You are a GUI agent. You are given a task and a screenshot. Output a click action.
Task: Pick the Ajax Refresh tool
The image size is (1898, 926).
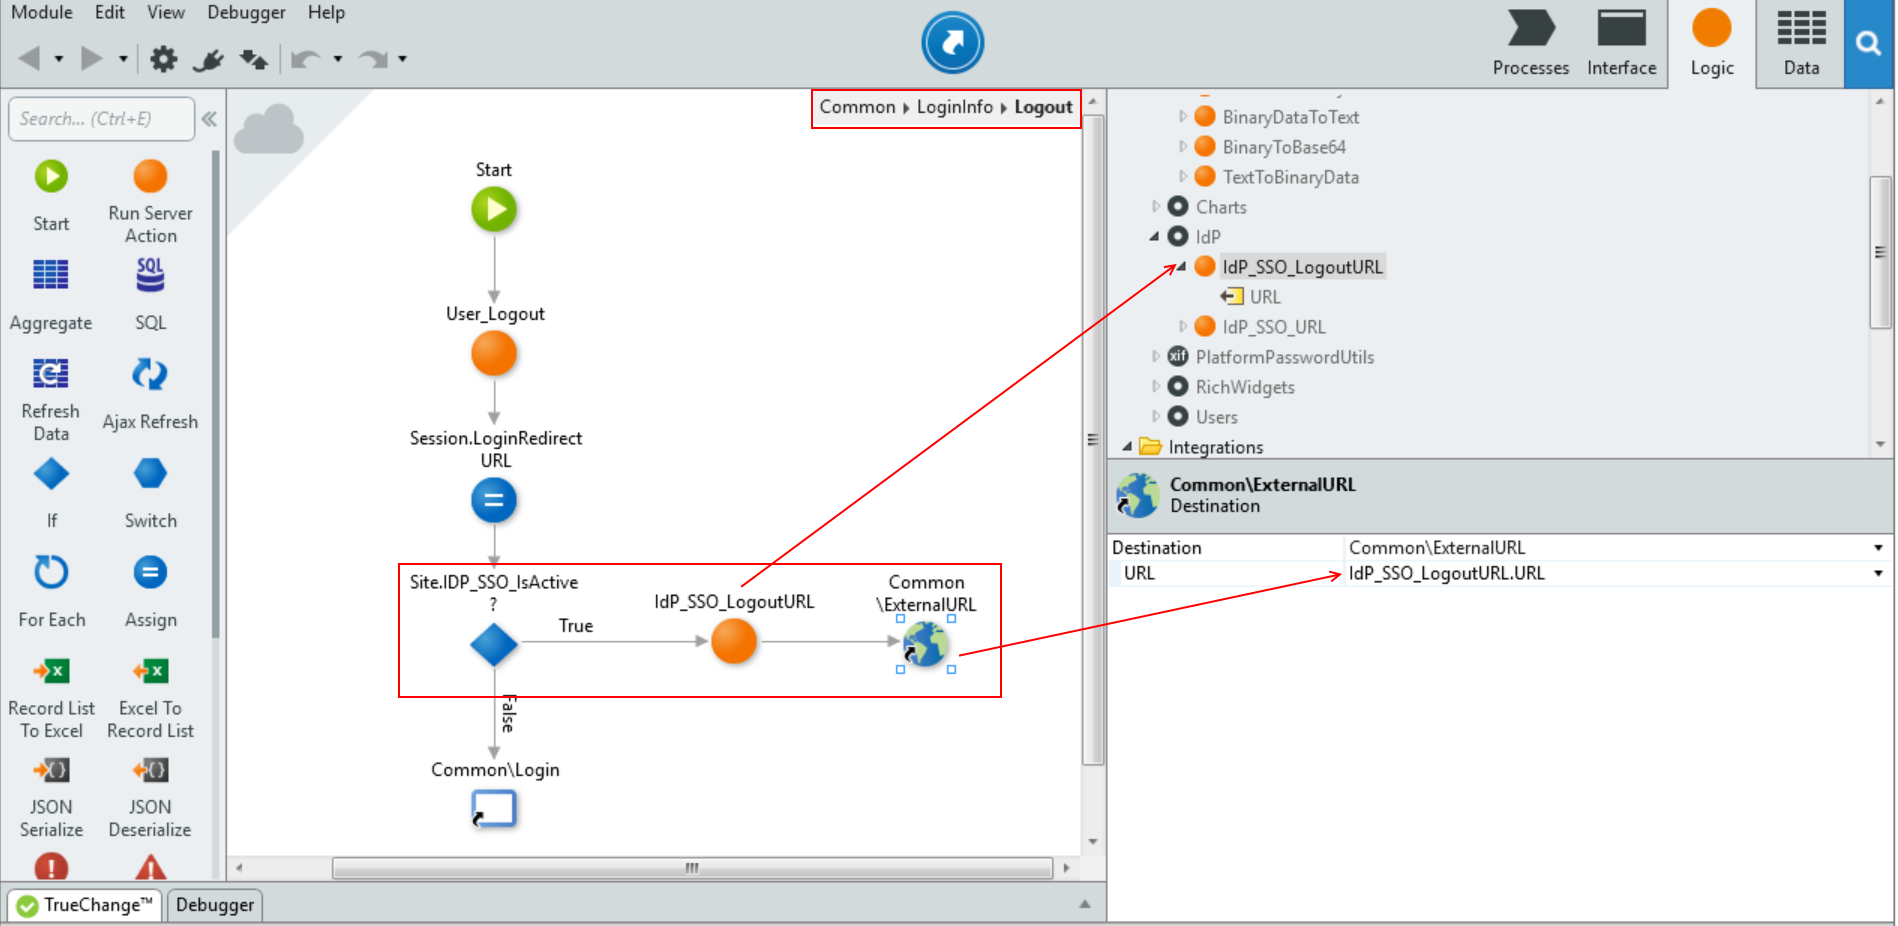coord(150,376)
